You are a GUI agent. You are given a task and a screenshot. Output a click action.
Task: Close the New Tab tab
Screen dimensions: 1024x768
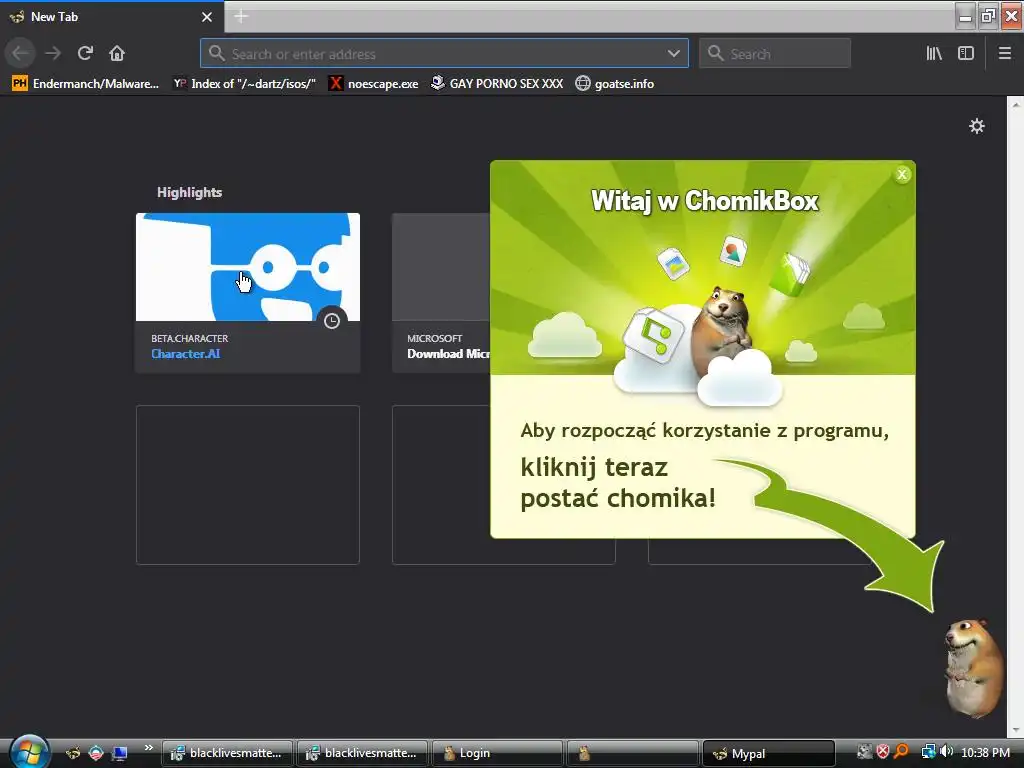[207, 17]
